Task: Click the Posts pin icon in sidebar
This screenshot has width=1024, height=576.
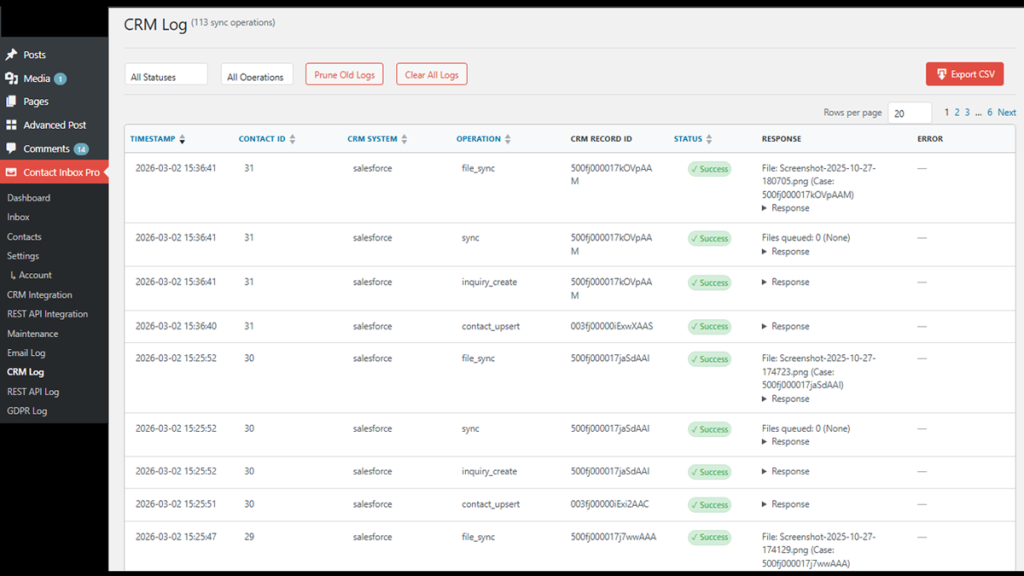Action: [12, 55]
